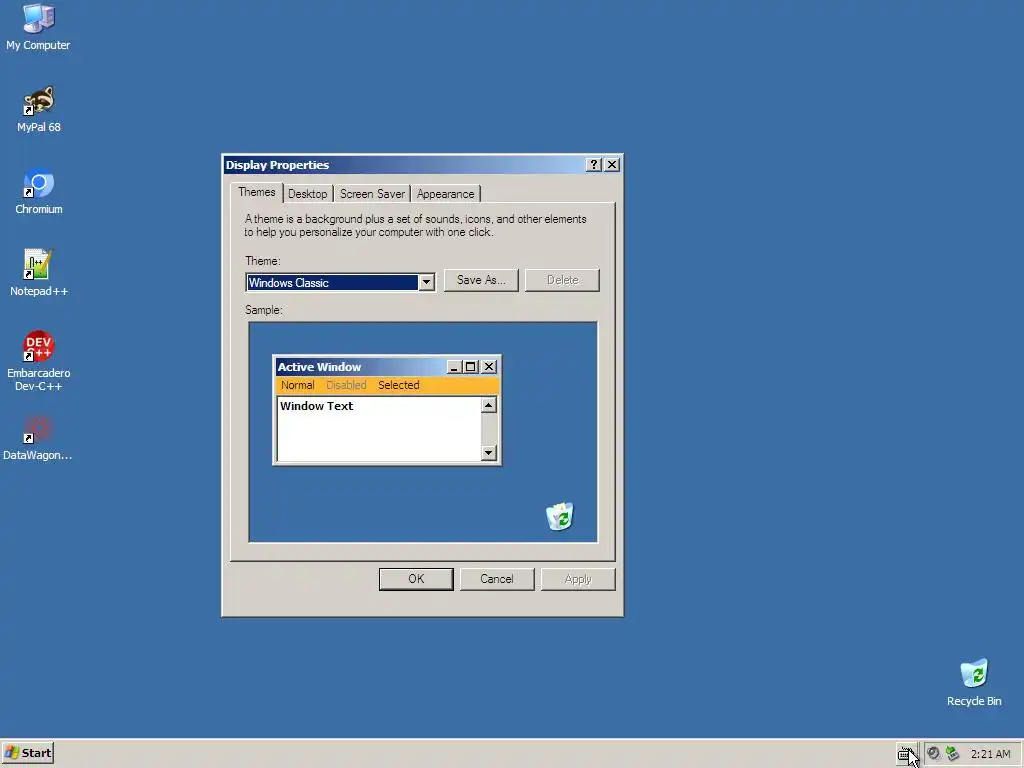The height and width of the screenshot is (768, 1024).
Task: Switch to the Screen Saver tab
Action: click(x=372, y=194)
